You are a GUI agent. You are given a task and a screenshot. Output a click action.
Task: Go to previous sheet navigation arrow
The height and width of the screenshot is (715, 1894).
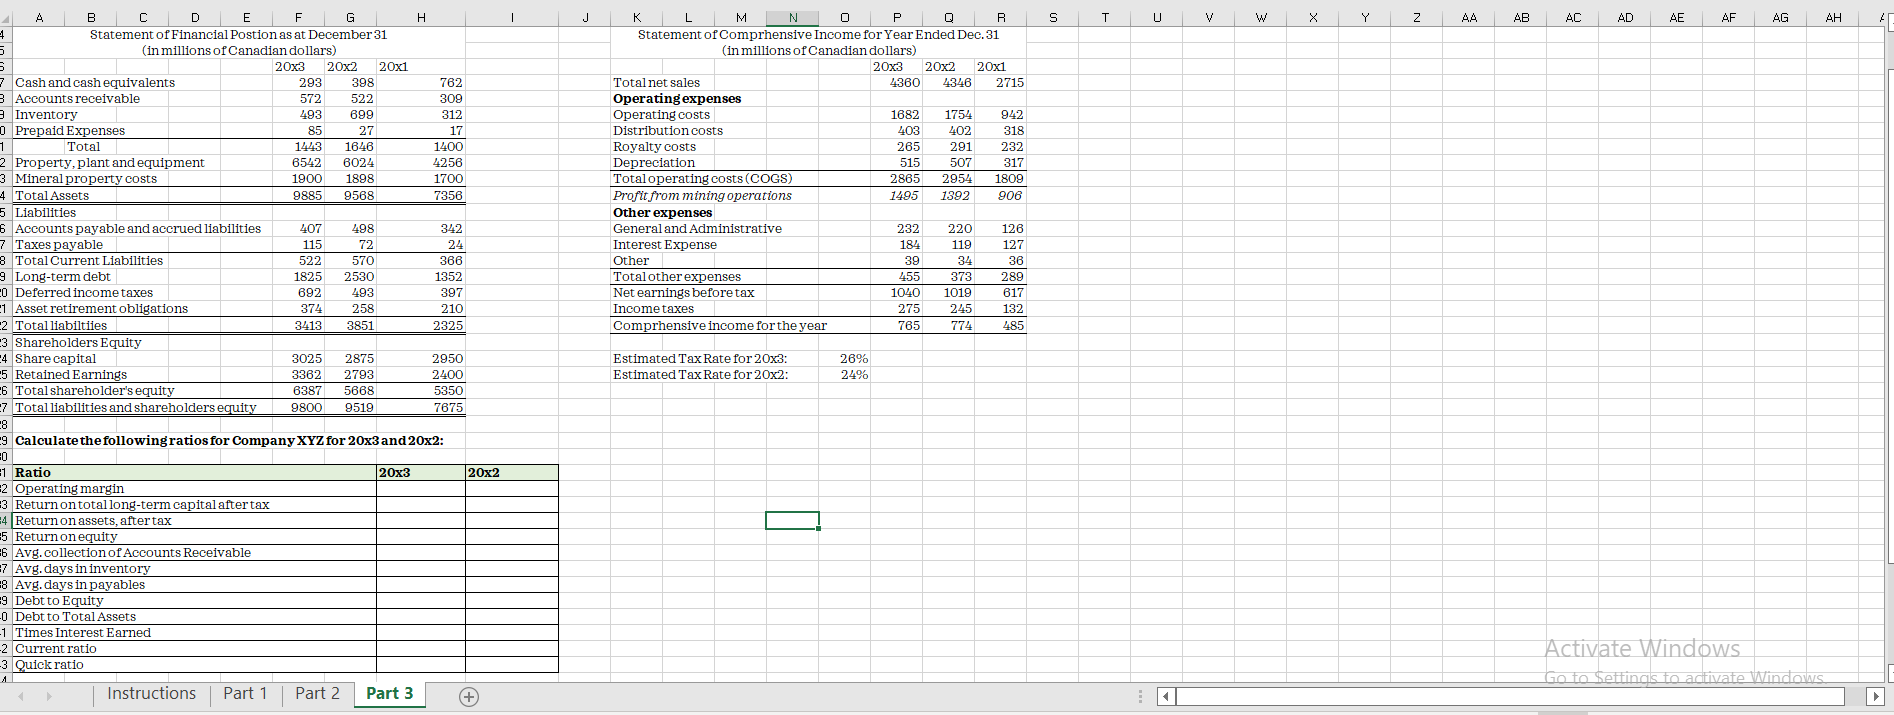[21, 696]
